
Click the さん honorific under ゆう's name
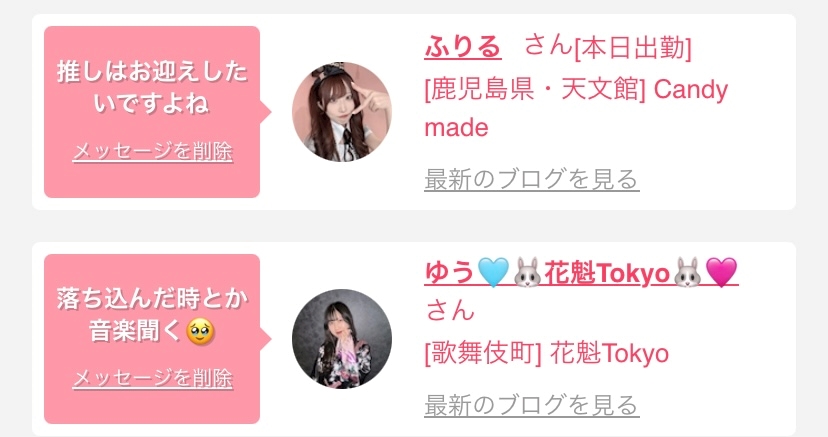[450, 310]
